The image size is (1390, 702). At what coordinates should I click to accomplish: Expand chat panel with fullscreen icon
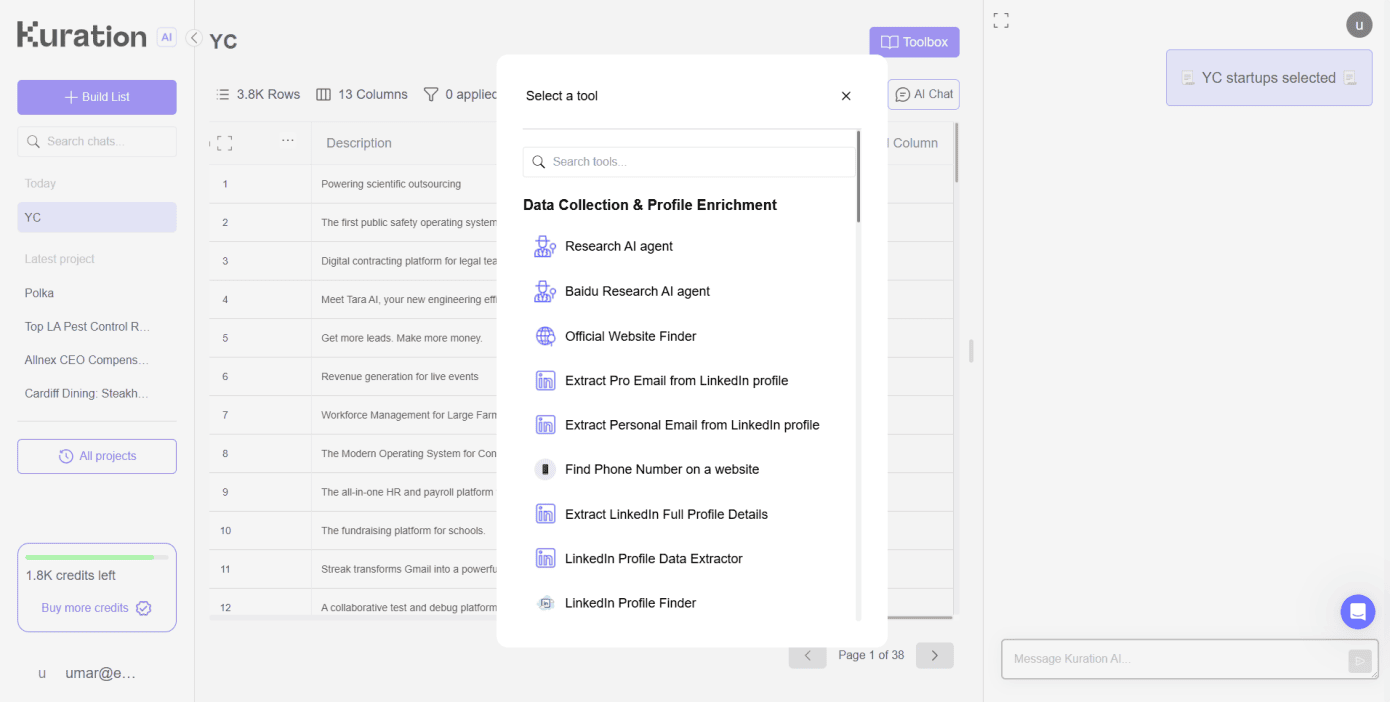1001,21
